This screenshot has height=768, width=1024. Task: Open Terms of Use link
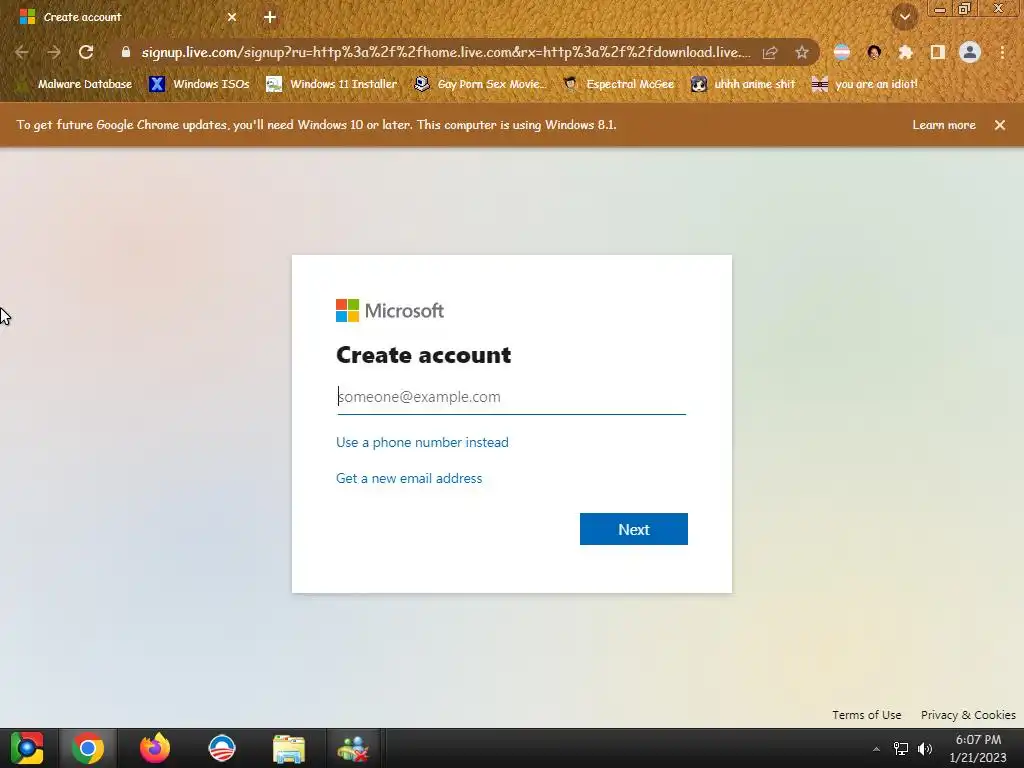pyautogui.click(x=867, y=714)
